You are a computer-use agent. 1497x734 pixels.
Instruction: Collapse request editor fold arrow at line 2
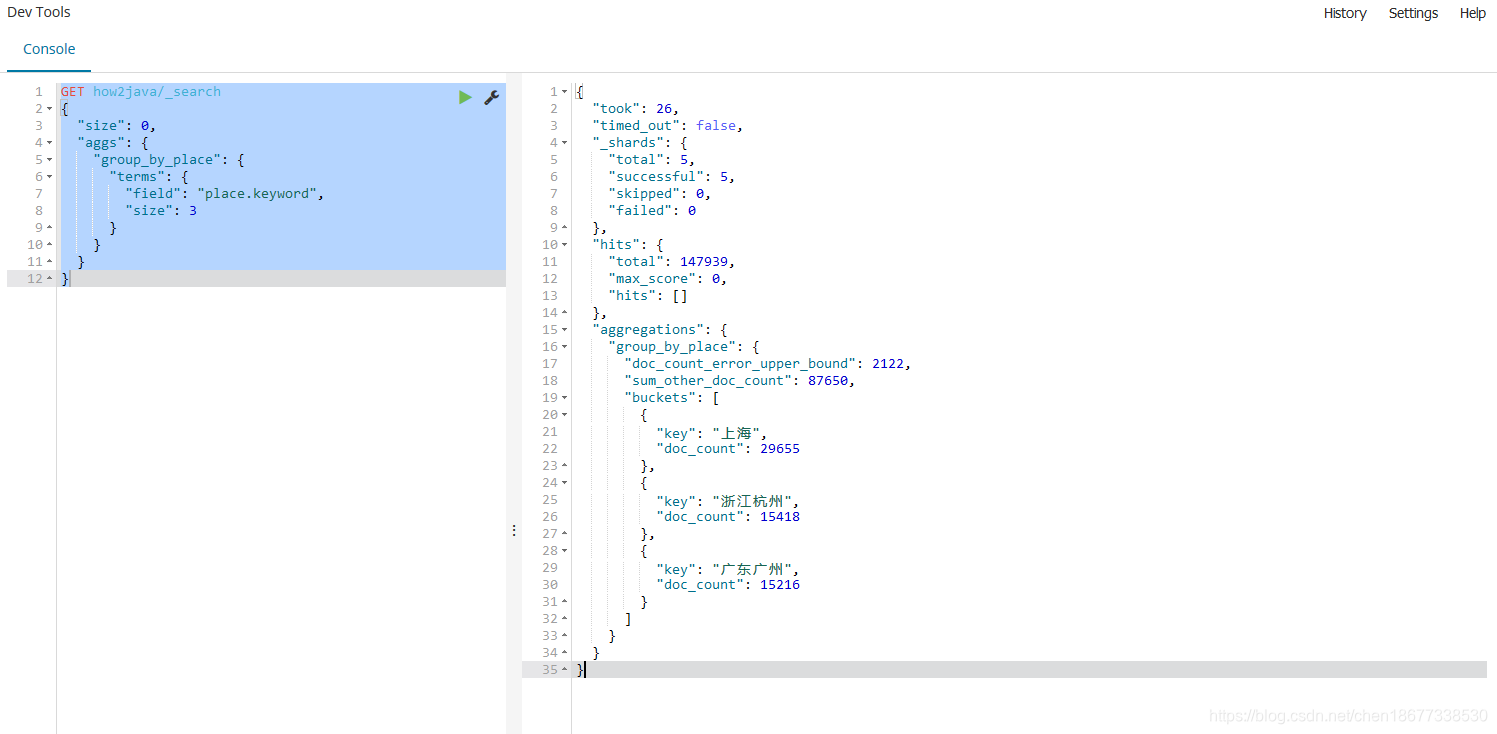[50, 109]
